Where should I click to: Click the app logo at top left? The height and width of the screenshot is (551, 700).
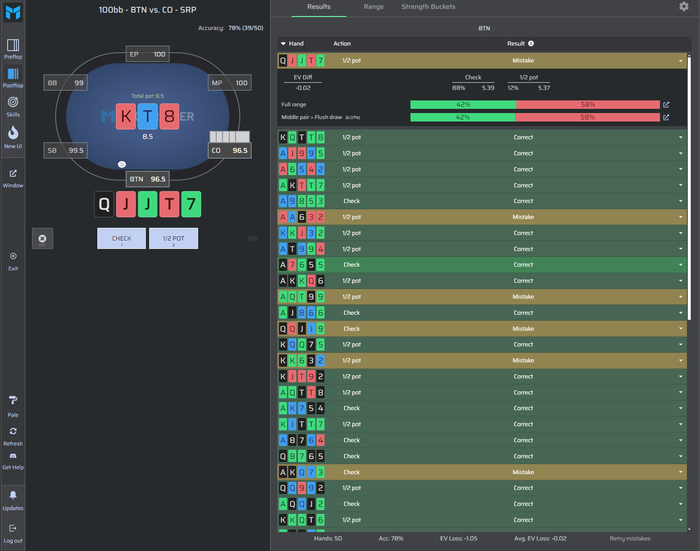point(13,12)
